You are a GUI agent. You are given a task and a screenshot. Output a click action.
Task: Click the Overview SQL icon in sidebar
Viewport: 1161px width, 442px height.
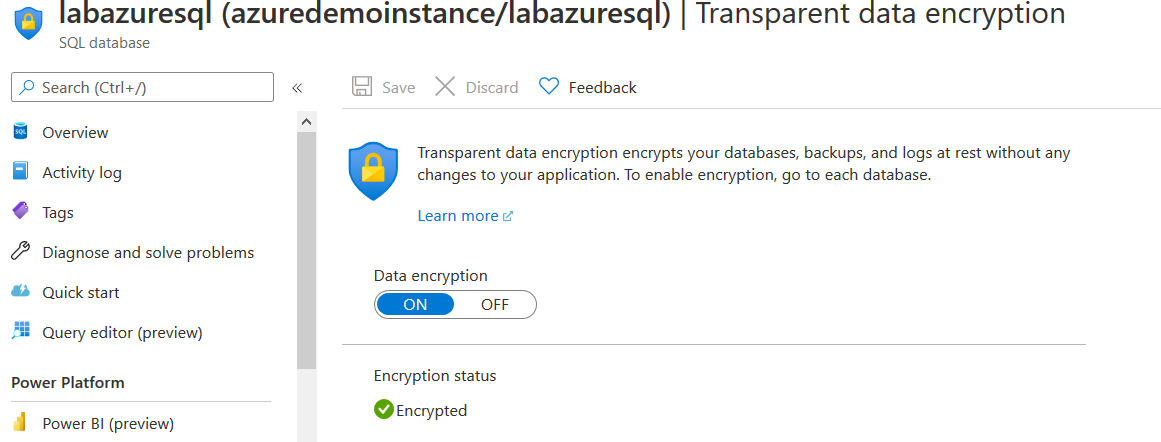tap(20, 132)
